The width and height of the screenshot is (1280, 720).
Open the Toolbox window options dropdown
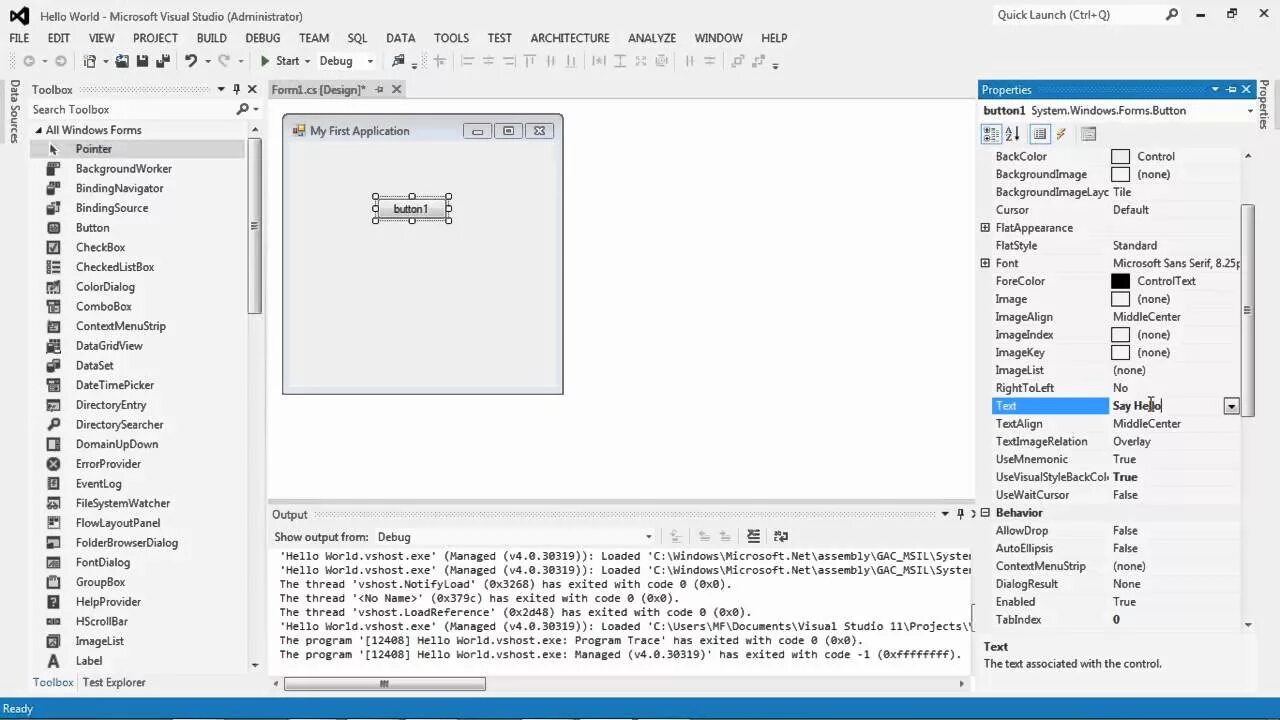[221, 89]
